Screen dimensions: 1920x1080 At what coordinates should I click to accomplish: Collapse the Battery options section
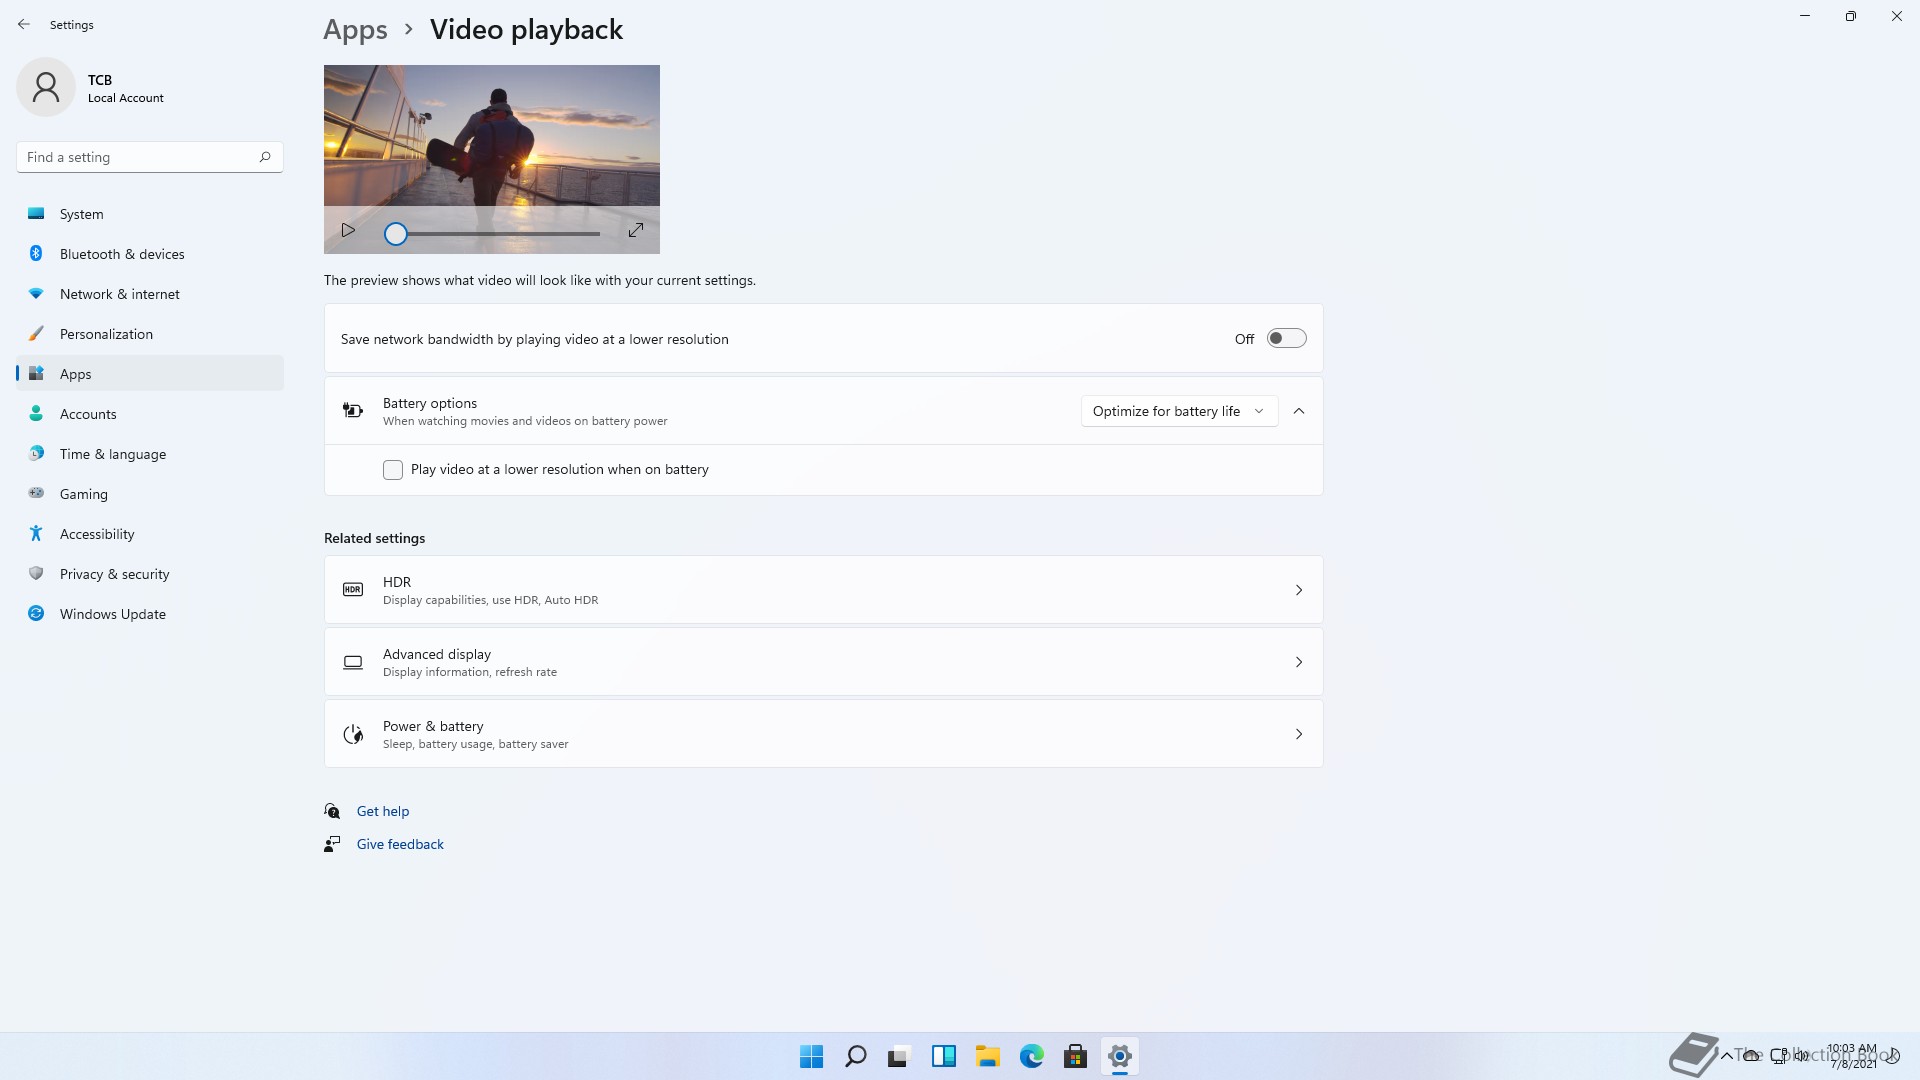[x=1299, y=411]
